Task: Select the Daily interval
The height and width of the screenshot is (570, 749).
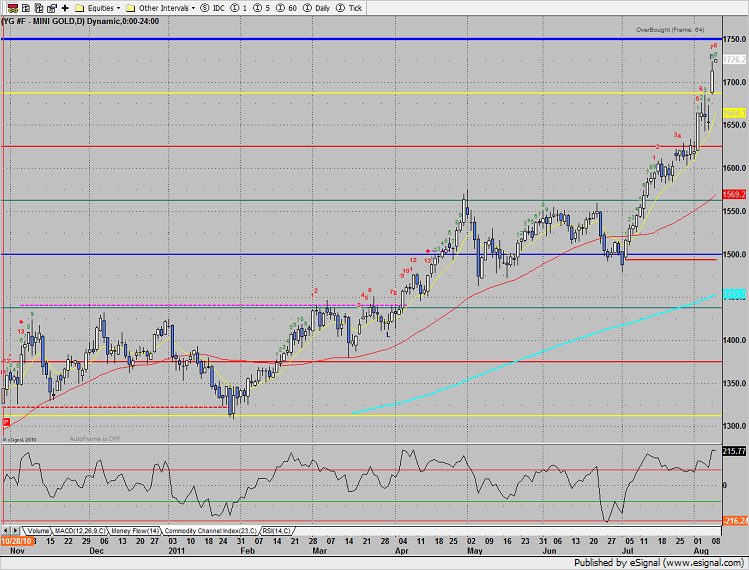Action: (x=317, y=8)
